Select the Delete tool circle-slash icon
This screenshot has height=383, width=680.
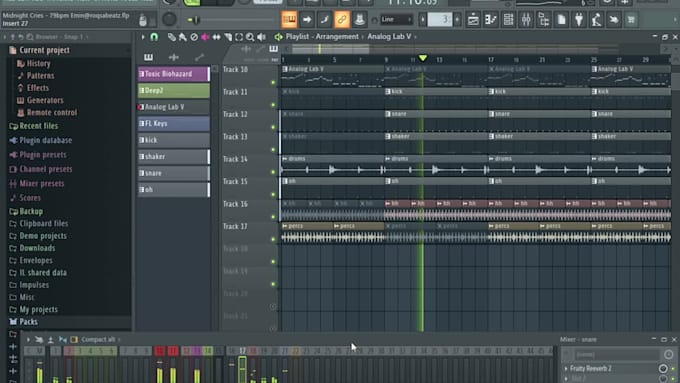click(x=194, y=37)
